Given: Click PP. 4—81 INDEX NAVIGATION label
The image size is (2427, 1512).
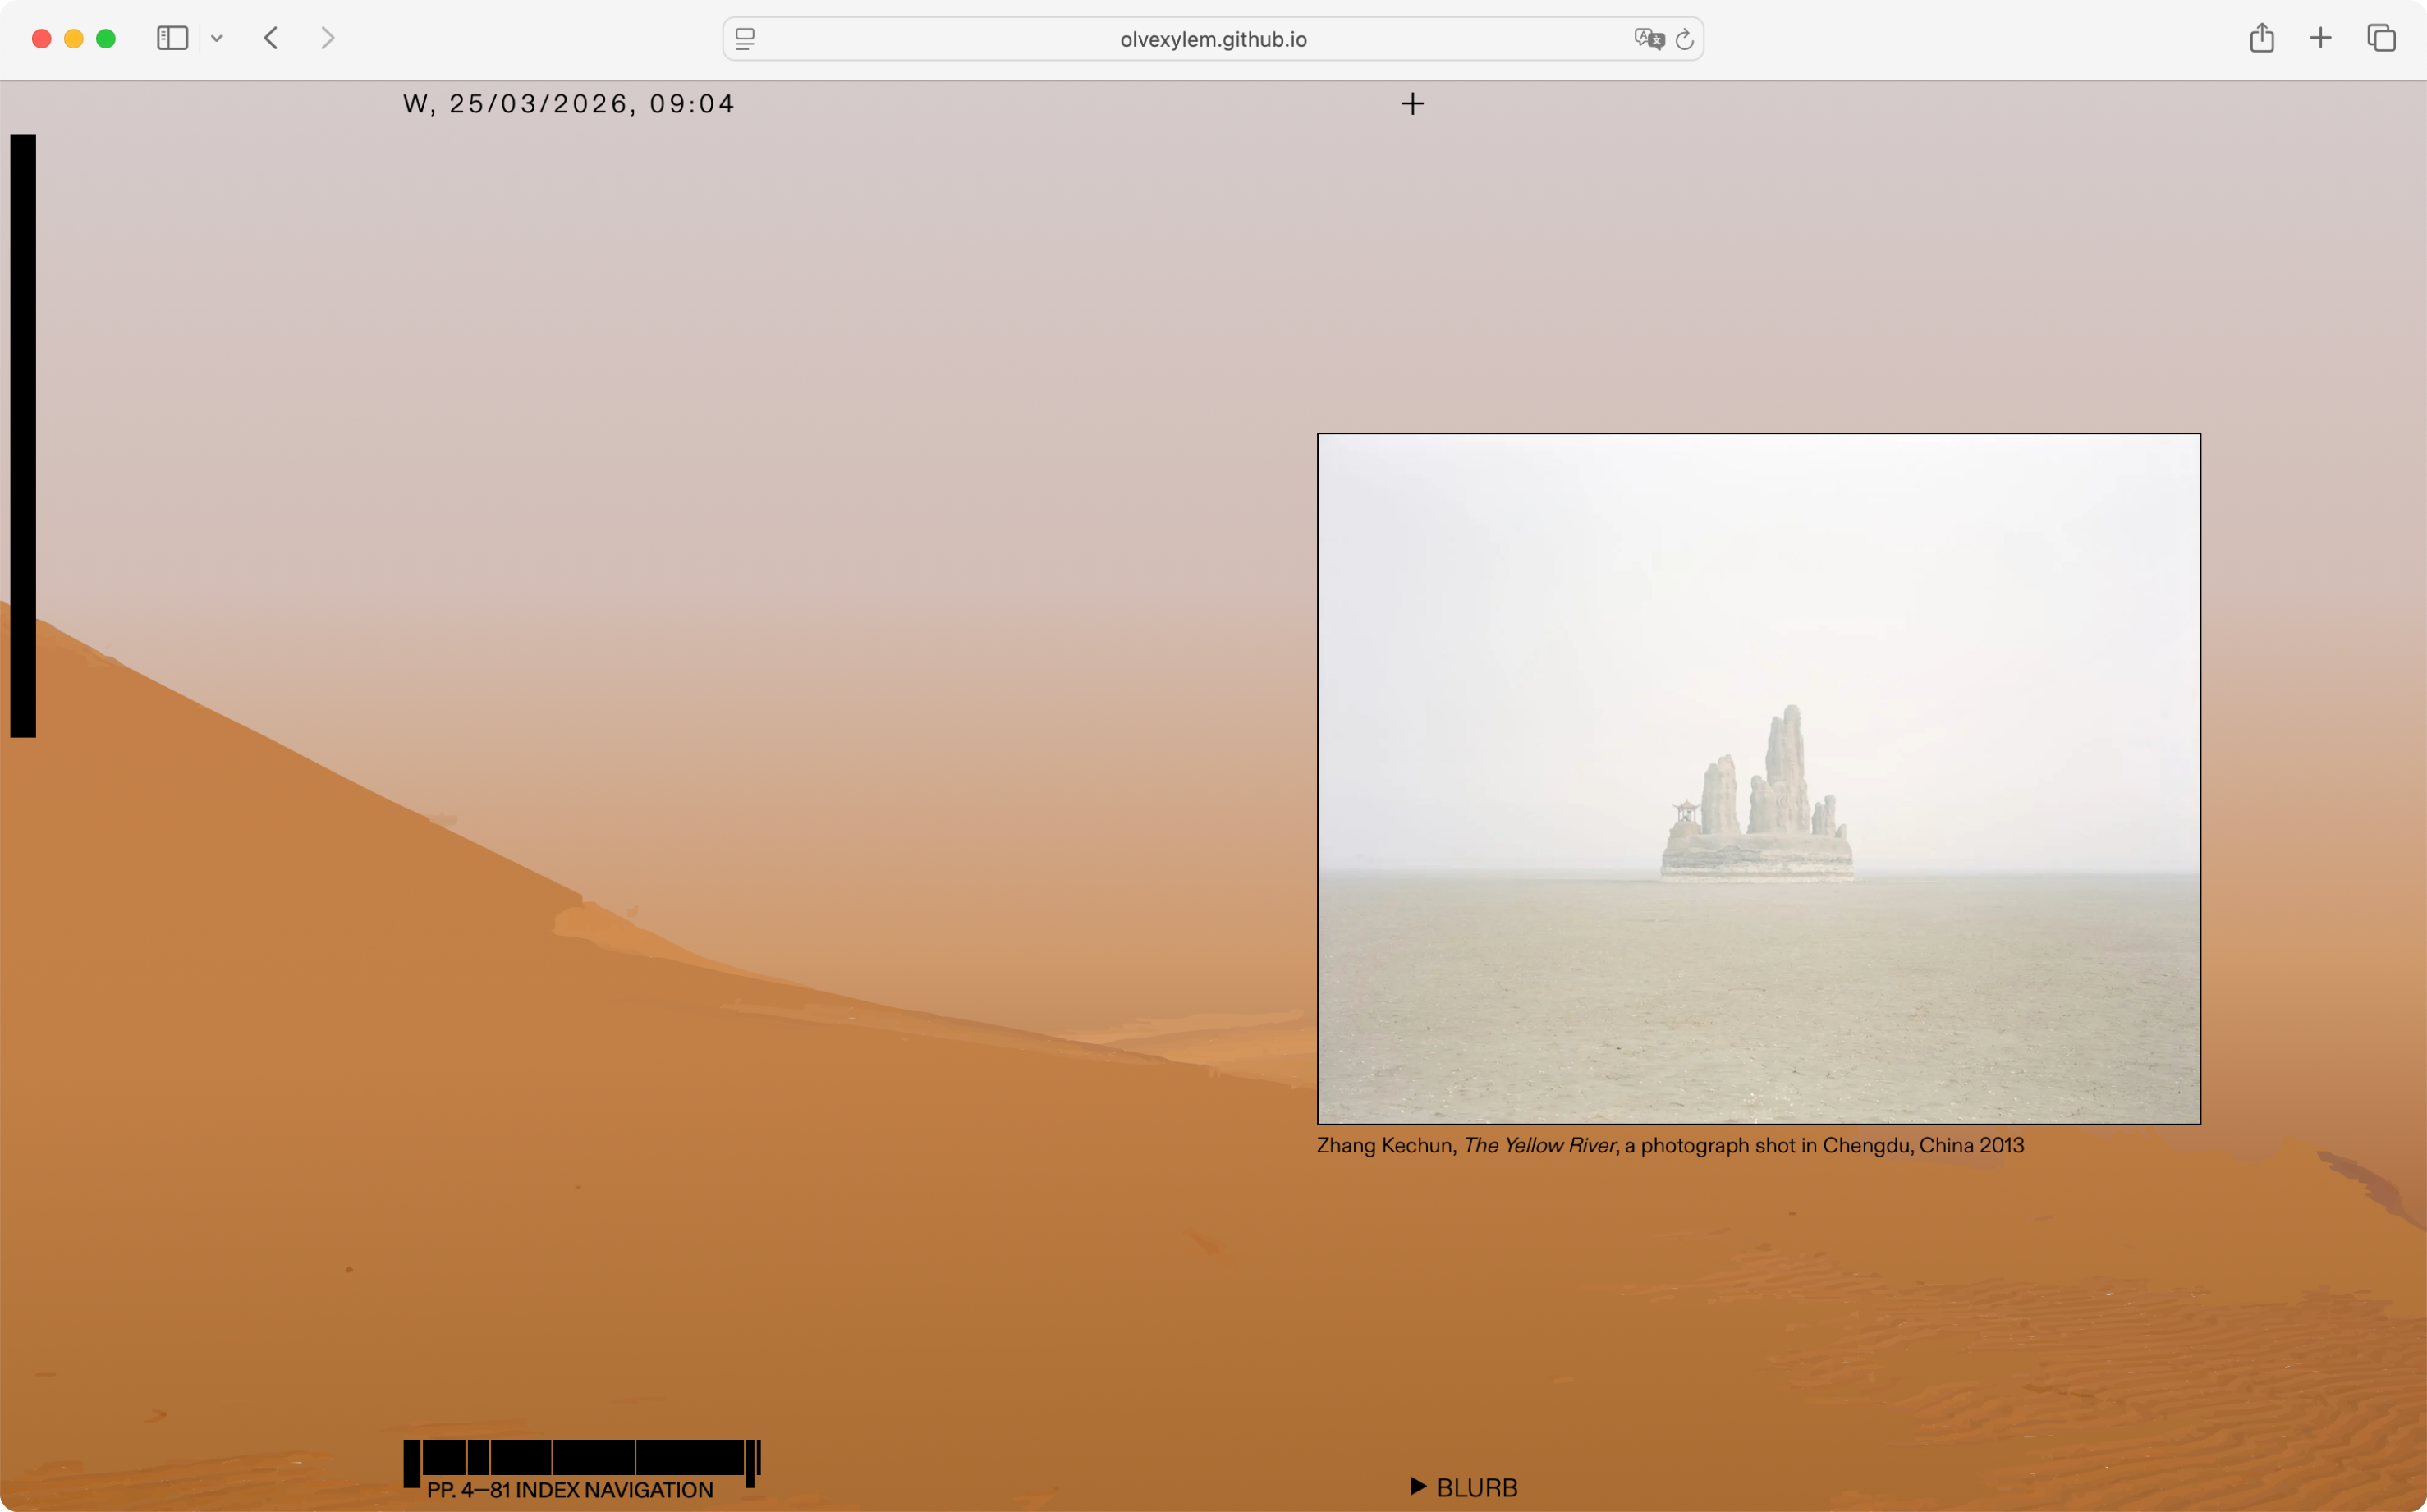Looking at the screenshot, I should [570, 1490].
